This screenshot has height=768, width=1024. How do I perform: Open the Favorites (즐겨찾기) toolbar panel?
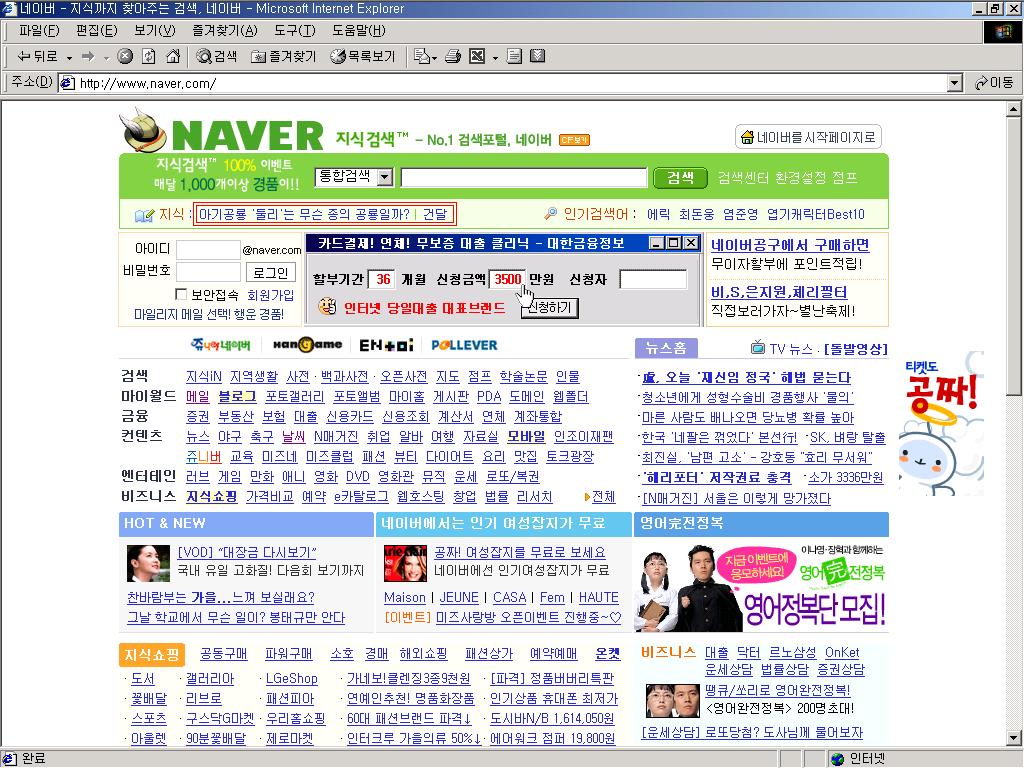click(x=284, y=57)
